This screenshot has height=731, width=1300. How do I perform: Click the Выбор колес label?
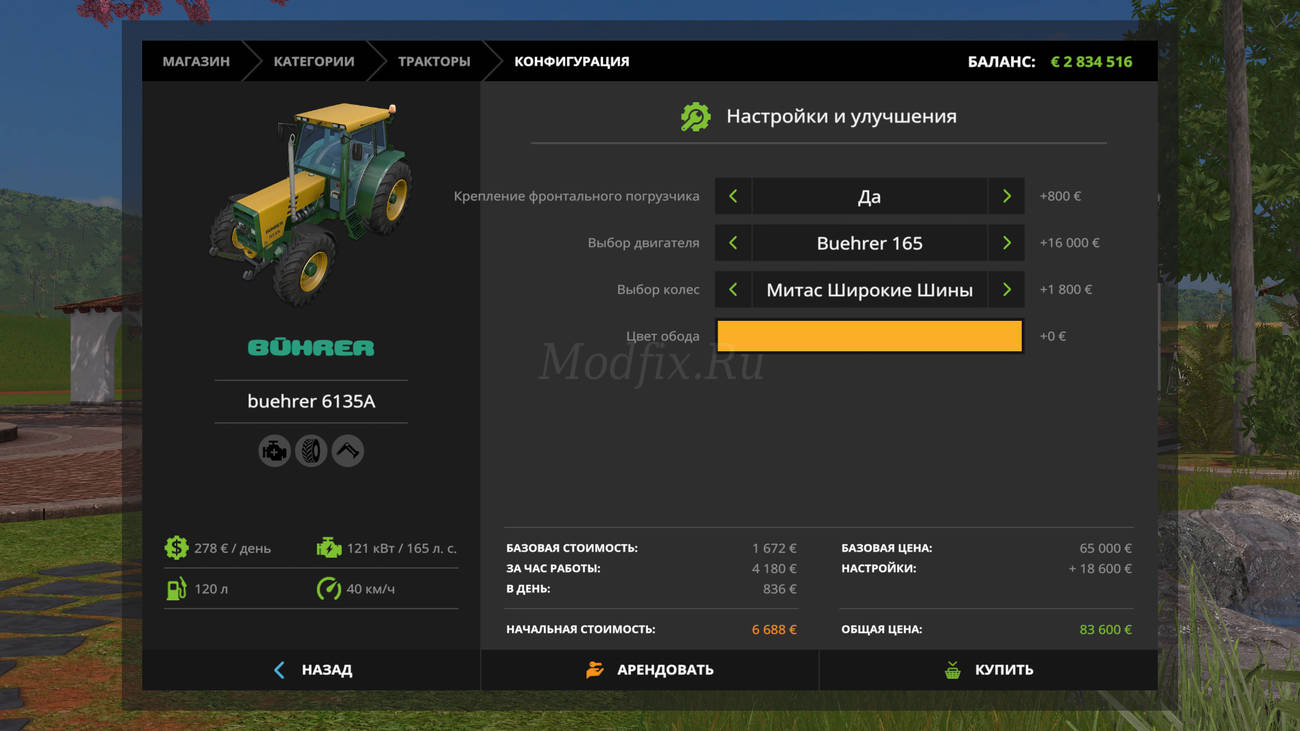(x=658, y=290)
